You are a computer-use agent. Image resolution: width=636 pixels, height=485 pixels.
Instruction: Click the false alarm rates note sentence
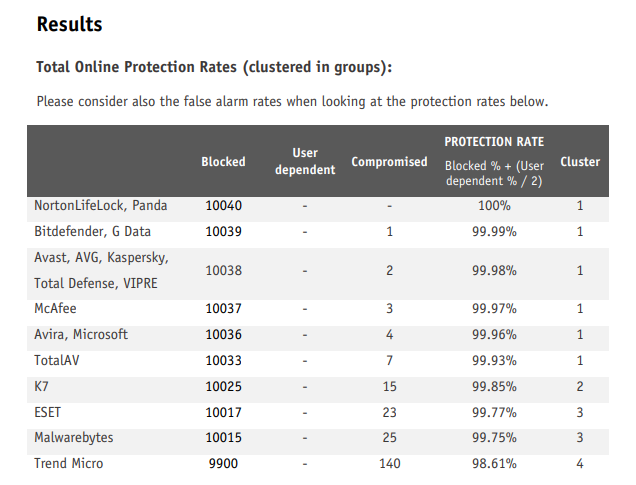tap(292, 101)
